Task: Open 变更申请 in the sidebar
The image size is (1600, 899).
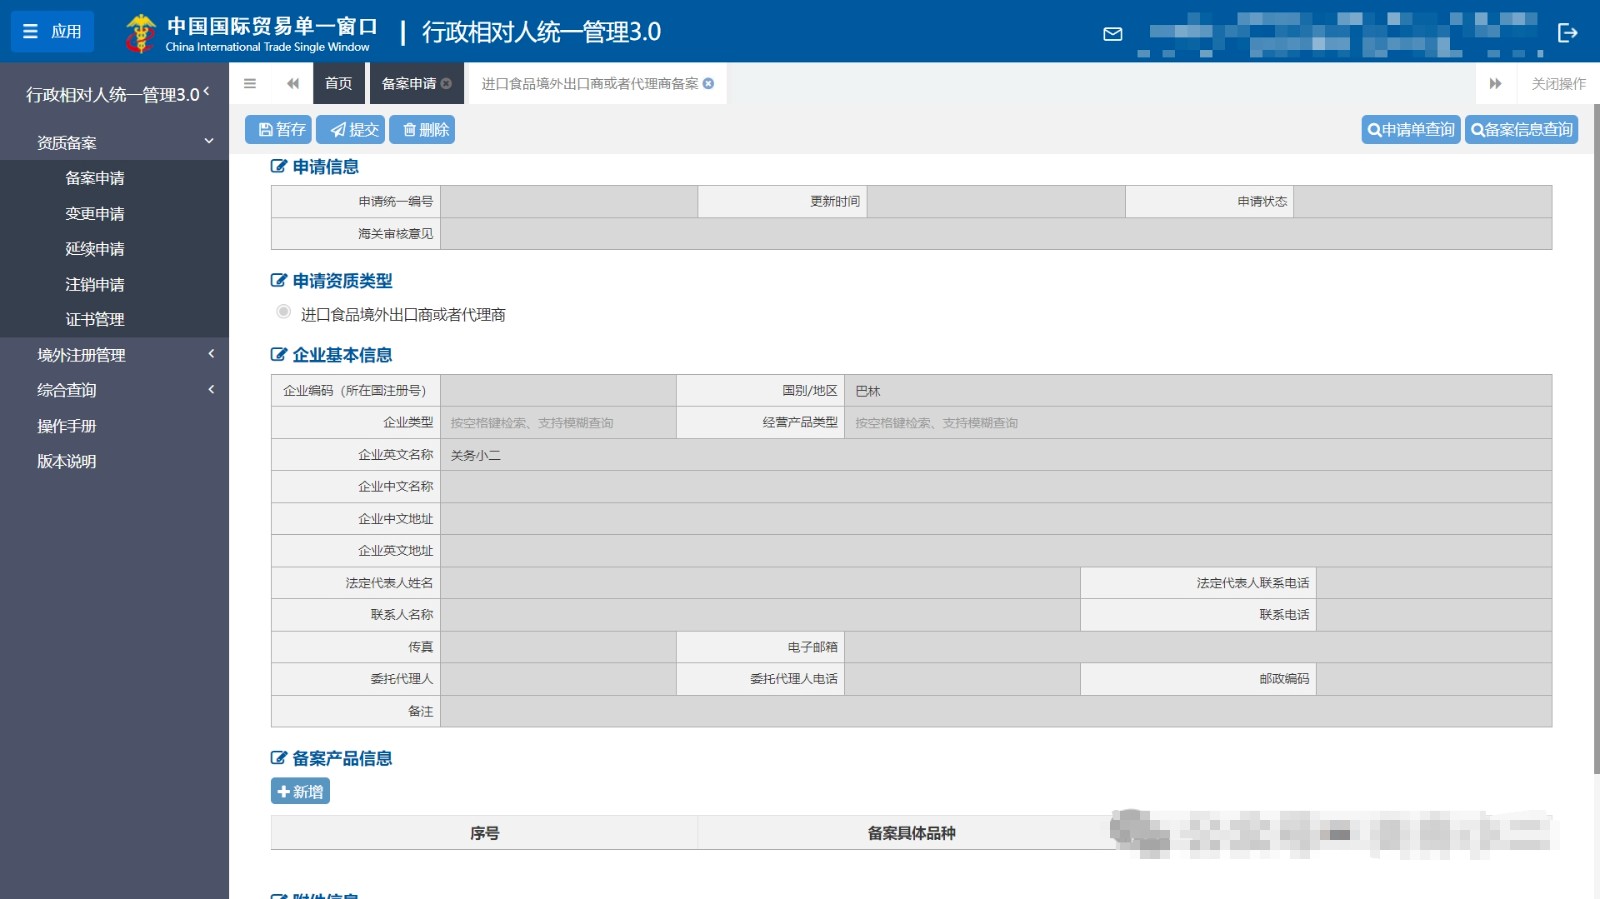Action: pos(95,214)
